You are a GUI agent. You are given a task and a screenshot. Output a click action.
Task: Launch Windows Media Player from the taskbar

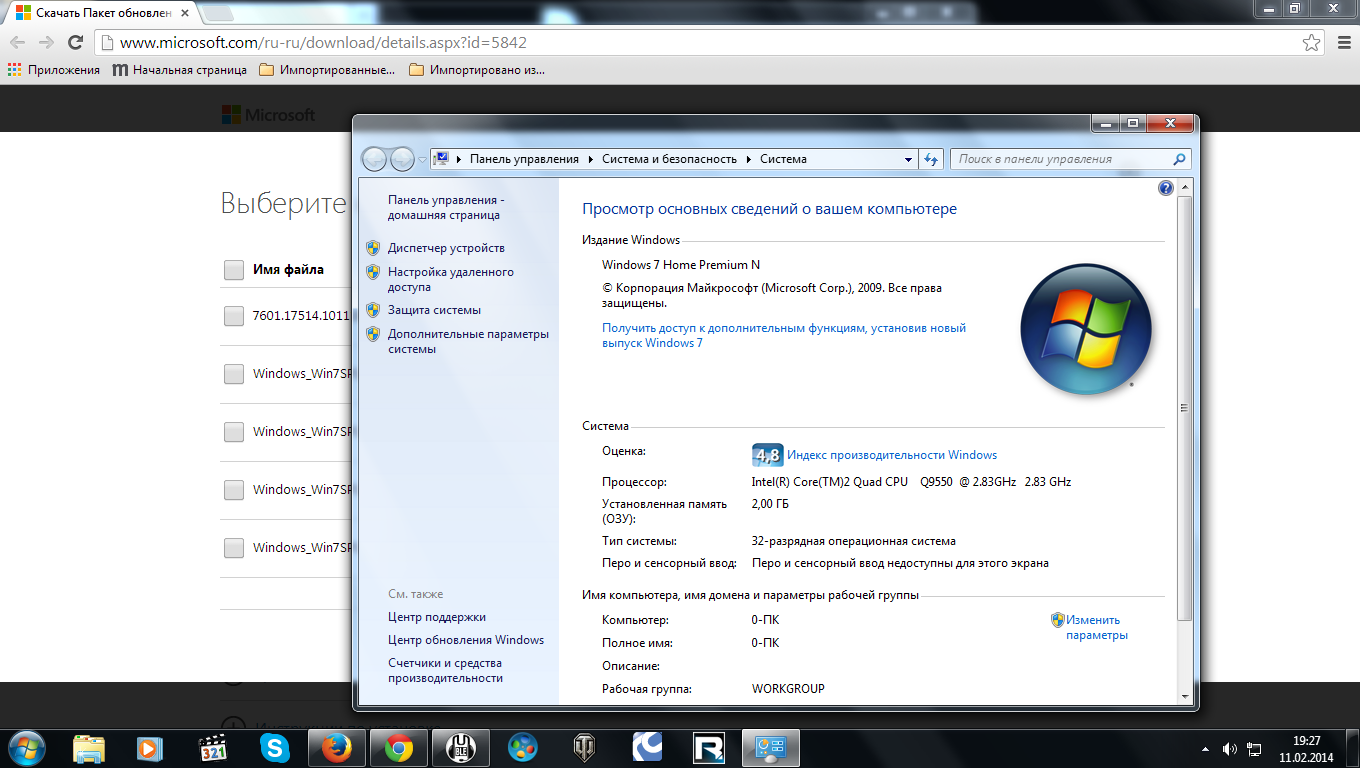[x=150, y=748]
